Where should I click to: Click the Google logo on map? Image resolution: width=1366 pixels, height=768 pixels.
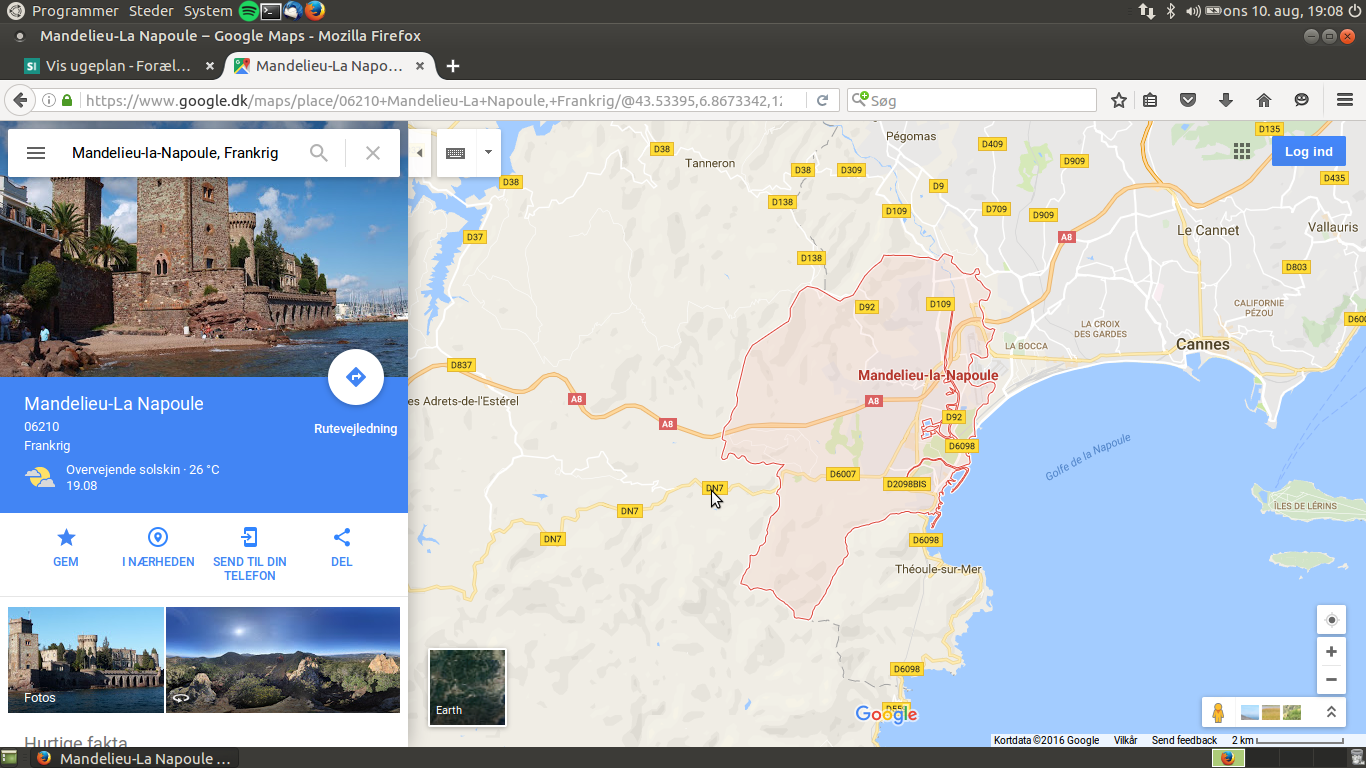pyautogui.click(x=887, y=714)
